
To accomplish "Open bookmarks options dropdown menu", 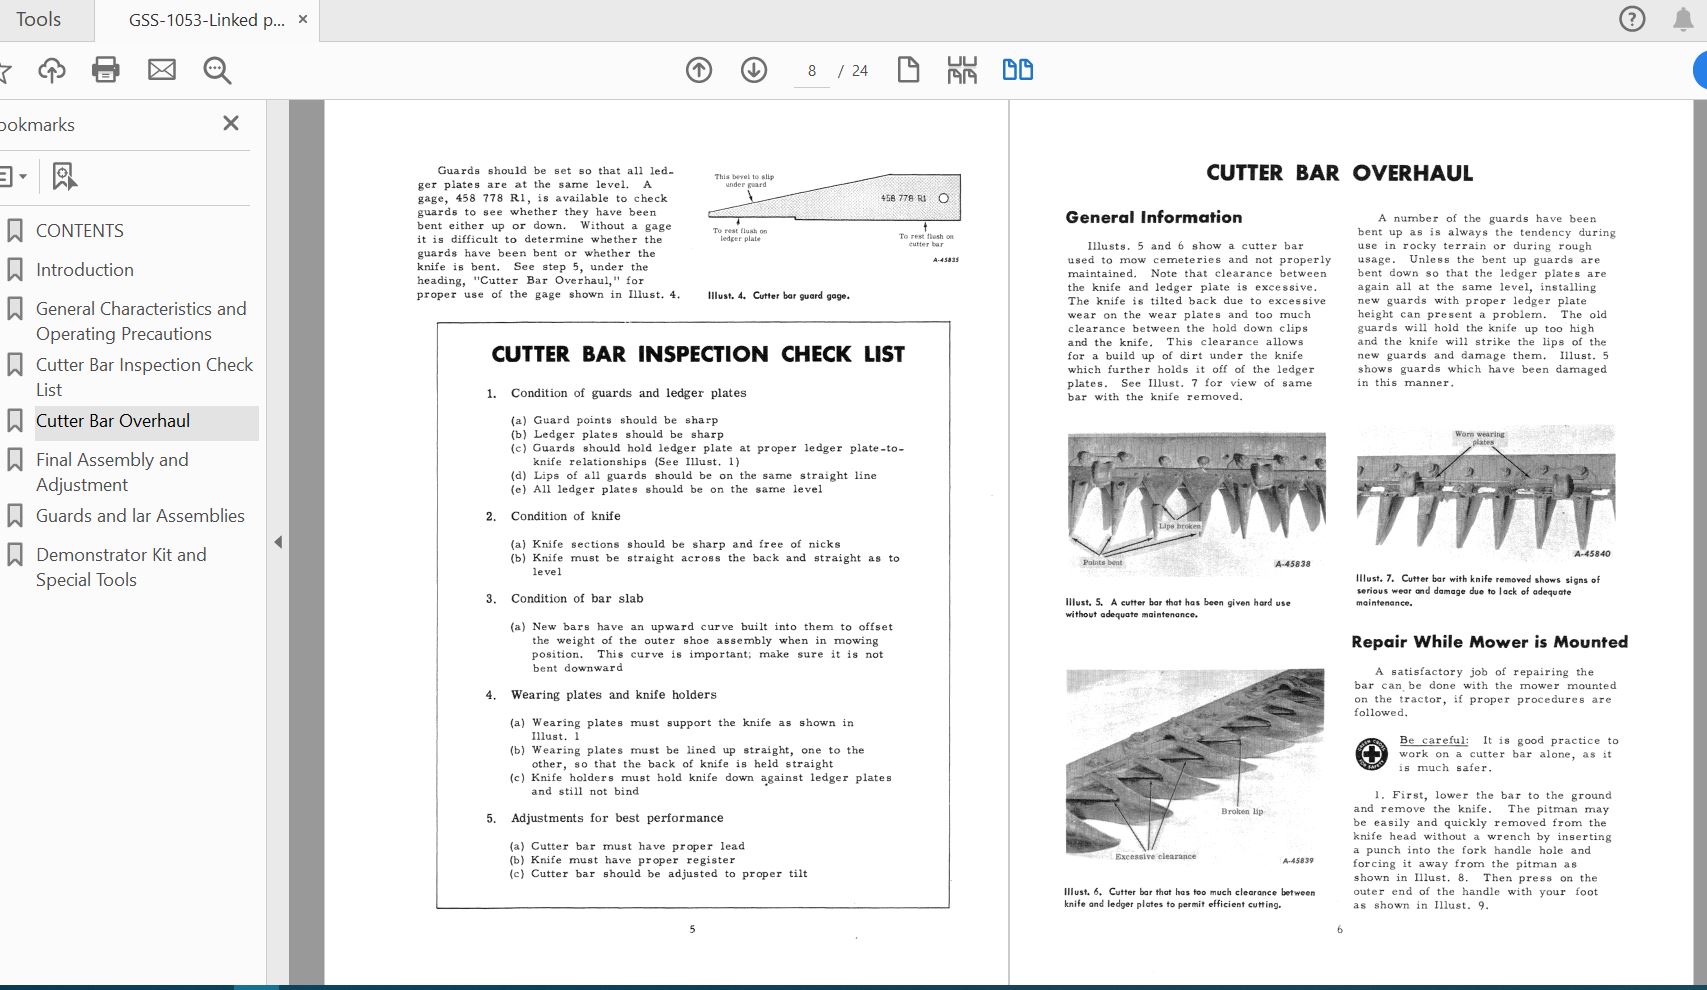I will tap(13, 177).
